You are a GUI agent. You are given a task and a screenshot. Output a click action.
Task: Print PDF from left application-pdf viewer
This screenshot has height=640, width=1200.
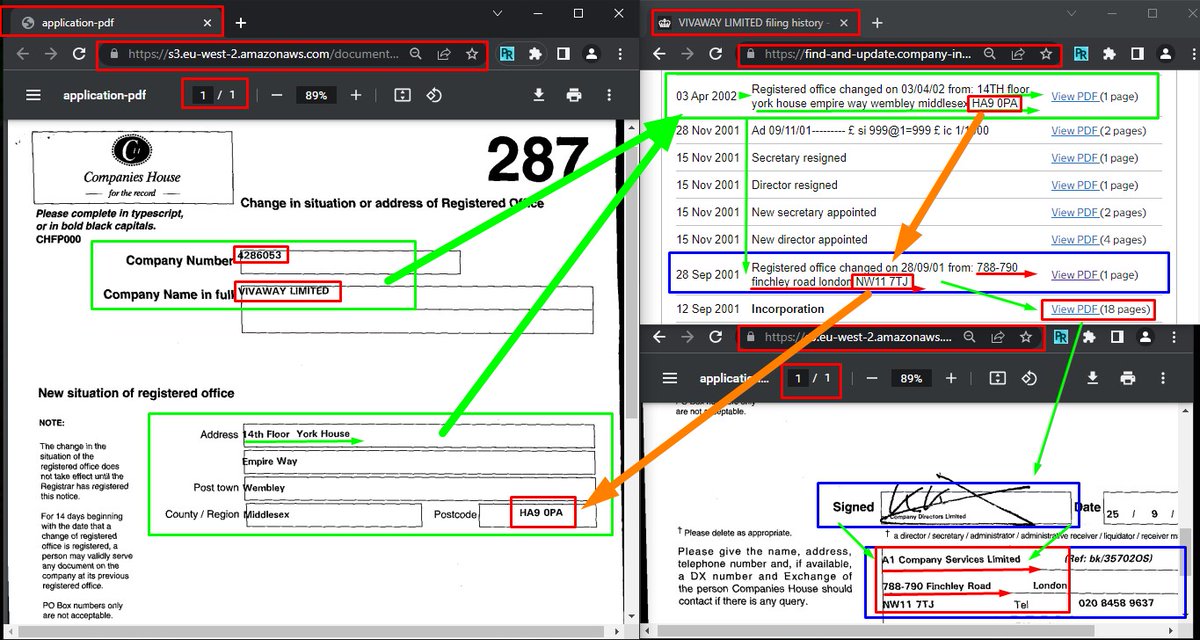click(574, 95)
